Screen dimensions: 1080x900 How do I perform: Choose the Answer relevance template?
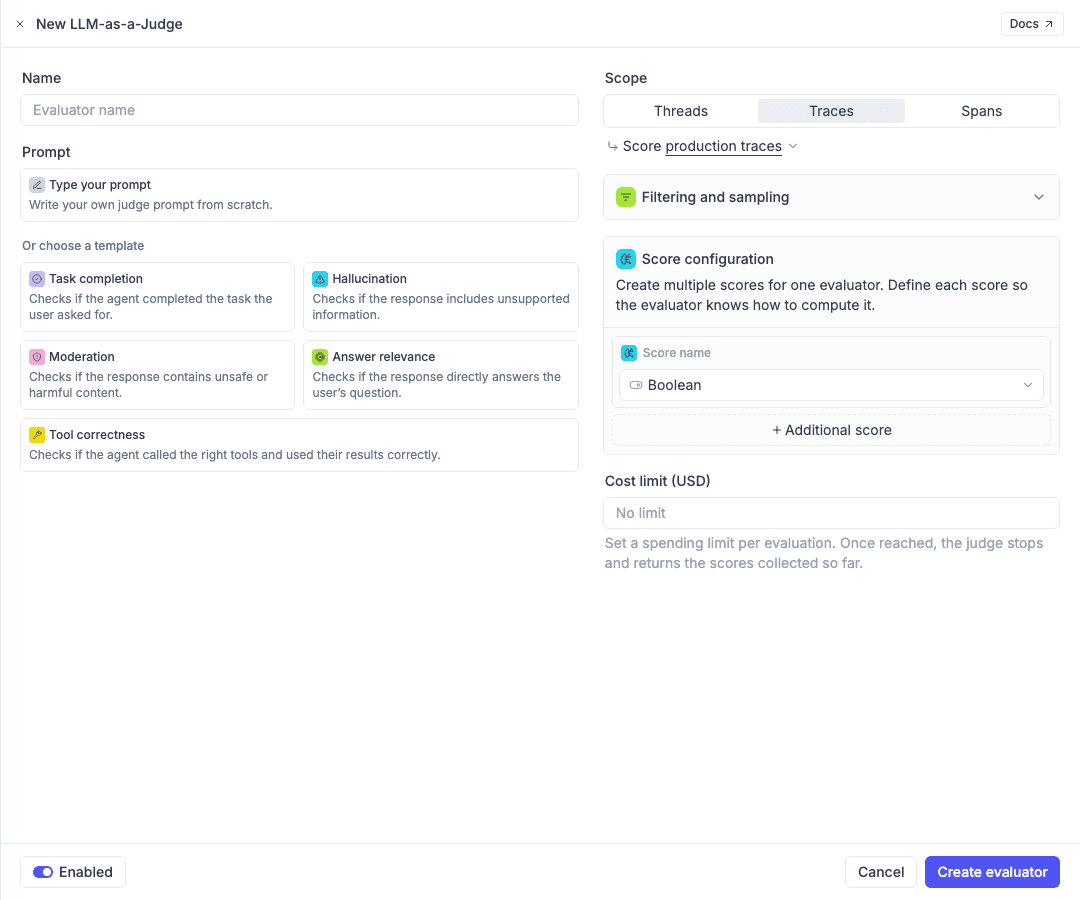pos(441,375)
